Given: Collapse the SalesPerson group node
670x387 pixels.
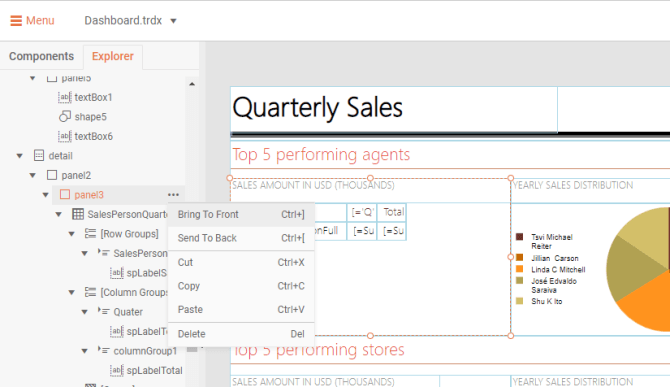Looking at the screenshot, I should click(x=85, y=253).
